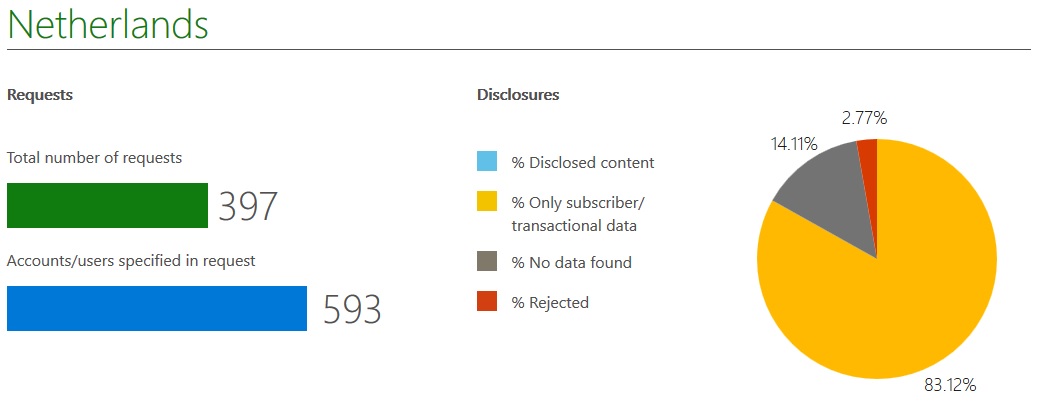Click the 397 requests count
The image size is (1037, 409).
[x=248, y=207]
